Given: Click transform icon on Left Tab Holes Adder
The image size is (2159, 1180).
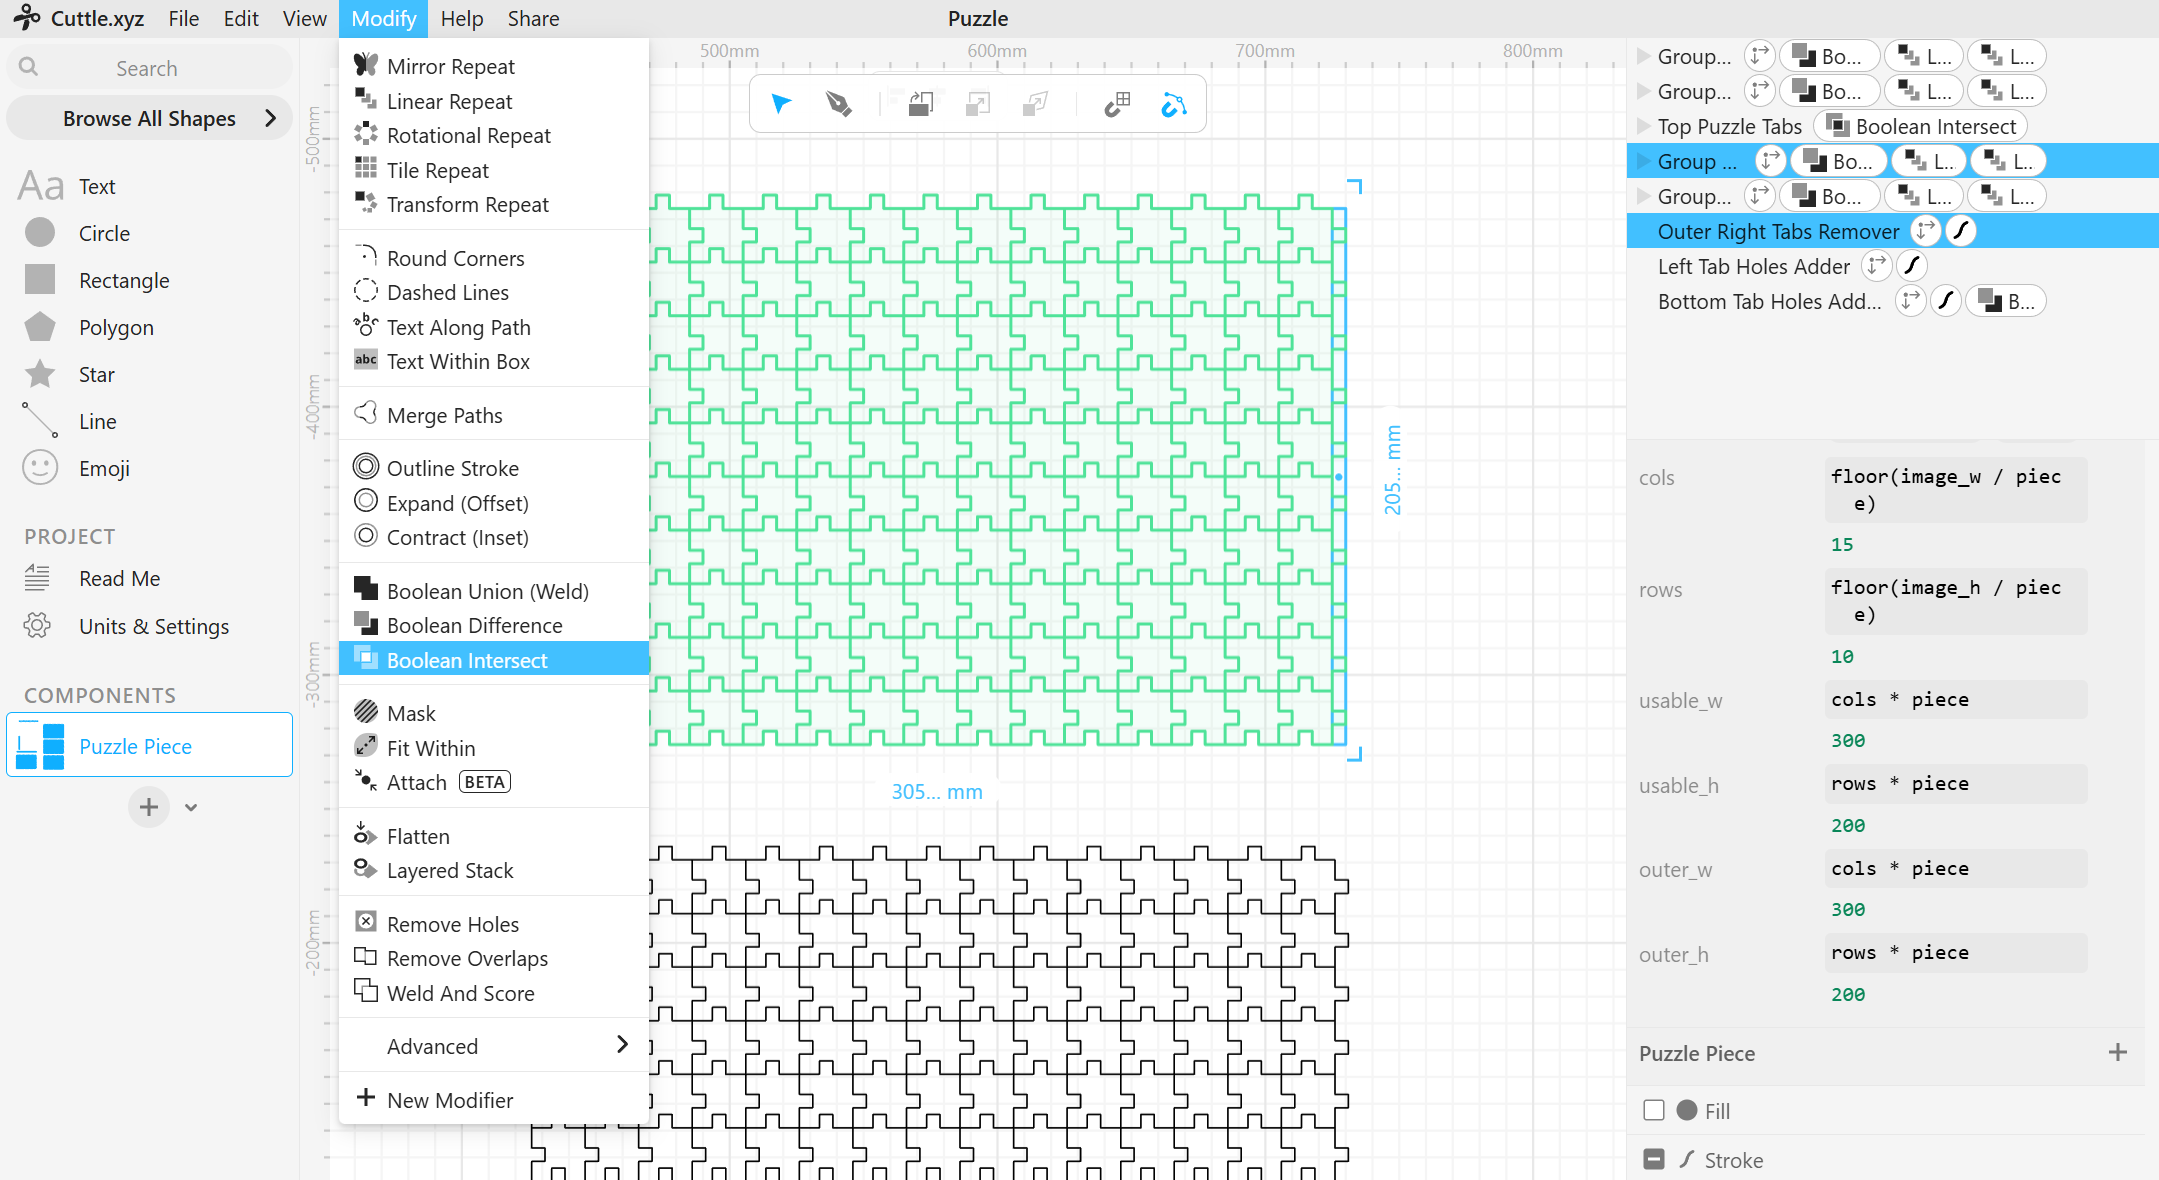Looking at the screenshot, I should (1876, 266).
